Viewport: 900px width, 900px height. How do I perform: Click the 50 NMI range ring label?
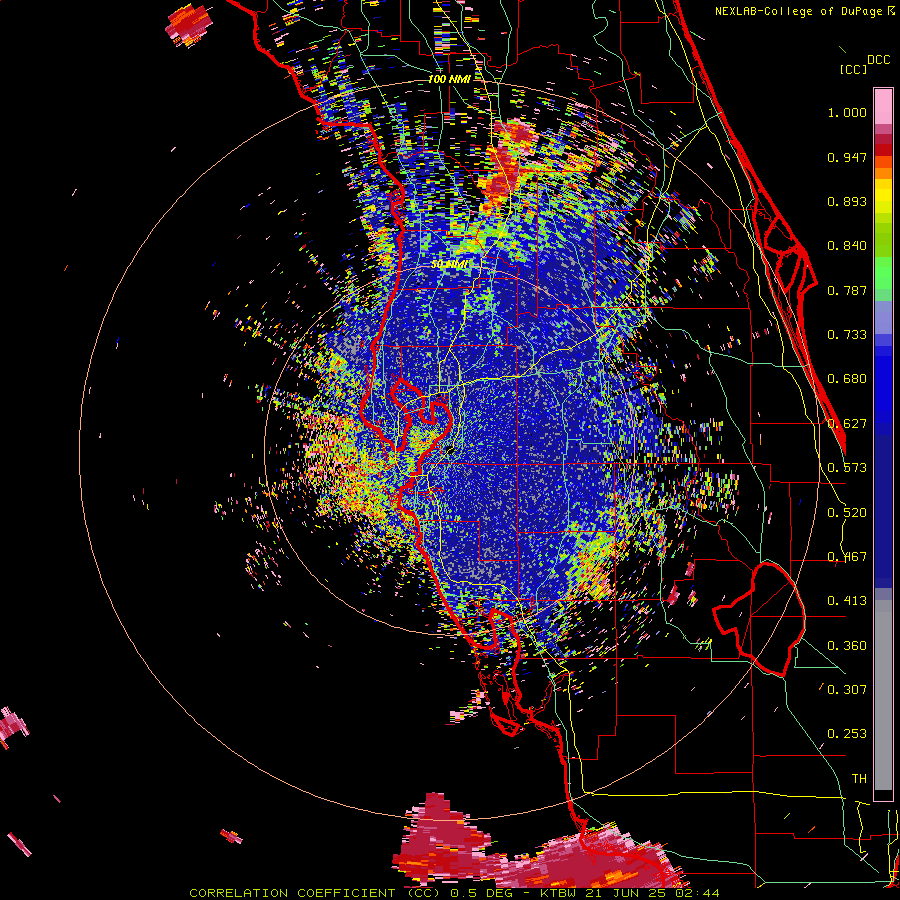(449, 265)
